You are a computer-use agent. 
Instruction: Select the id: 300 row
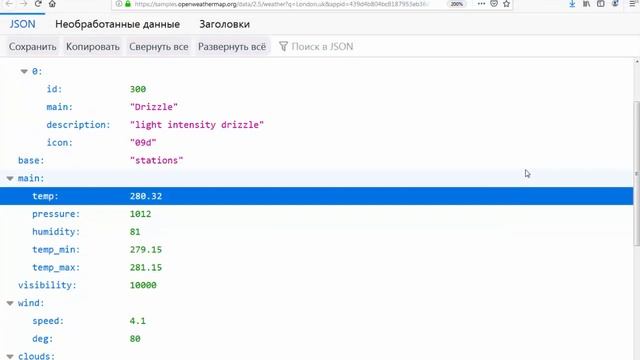(x=317, y=89)
